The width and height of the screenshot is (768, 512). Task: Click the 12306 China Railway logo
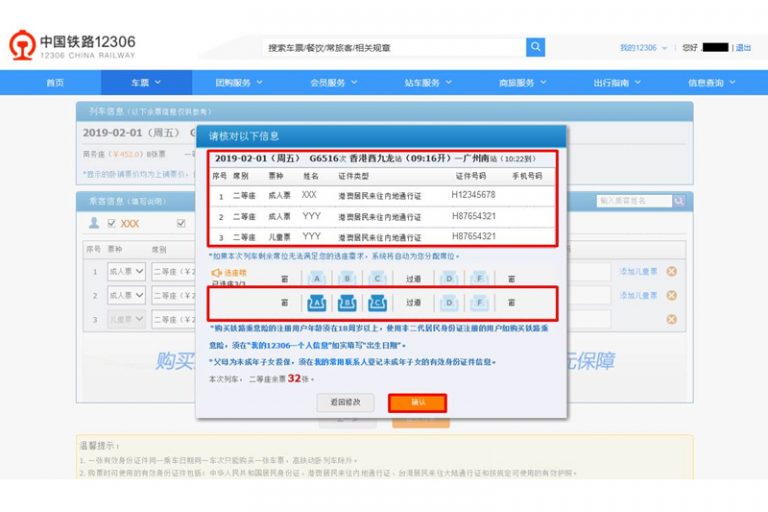(x=71, y=46)
